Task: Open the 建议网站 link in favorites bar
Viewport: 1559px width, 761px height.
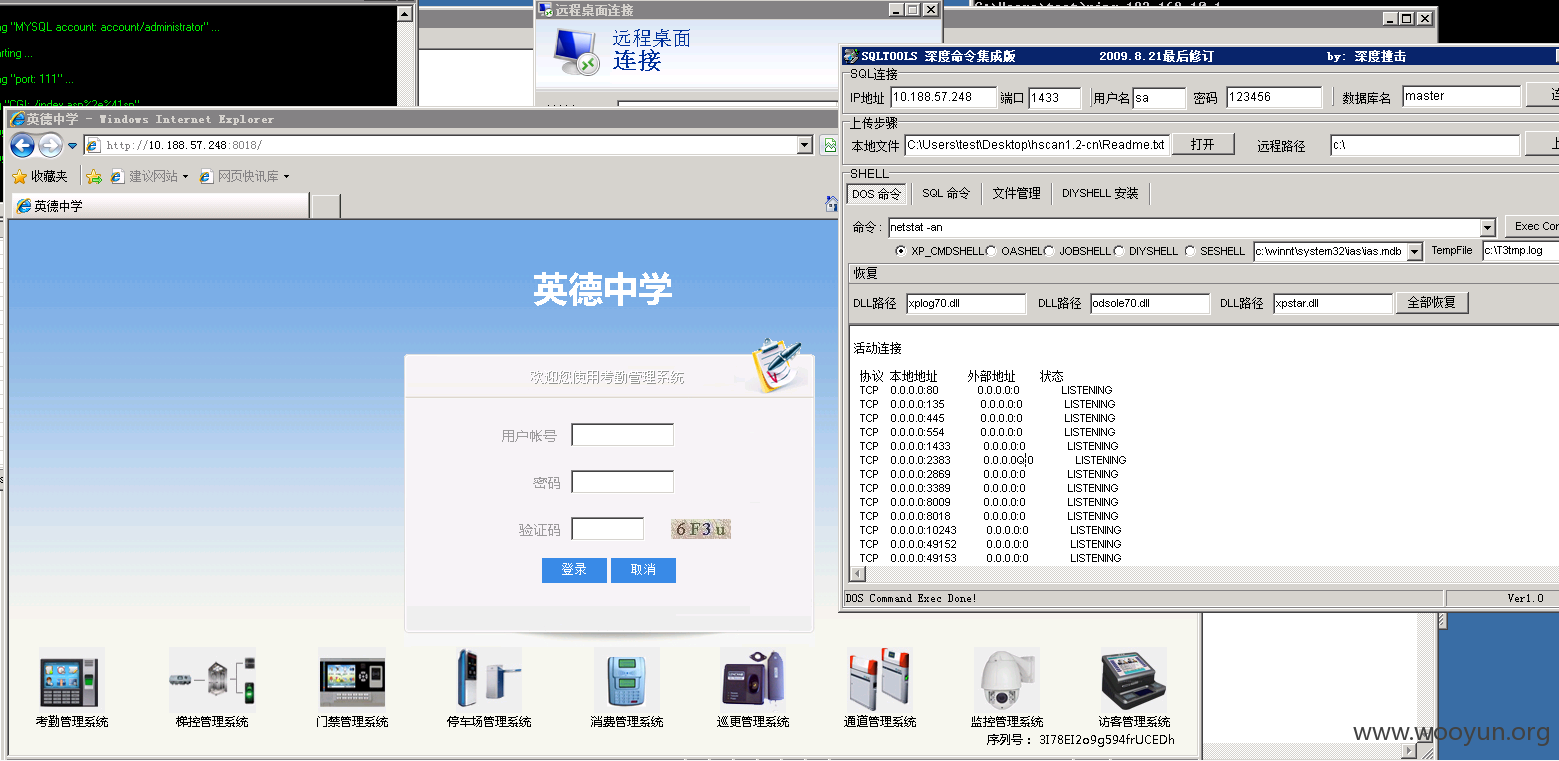Action: [x=149, y=176]
